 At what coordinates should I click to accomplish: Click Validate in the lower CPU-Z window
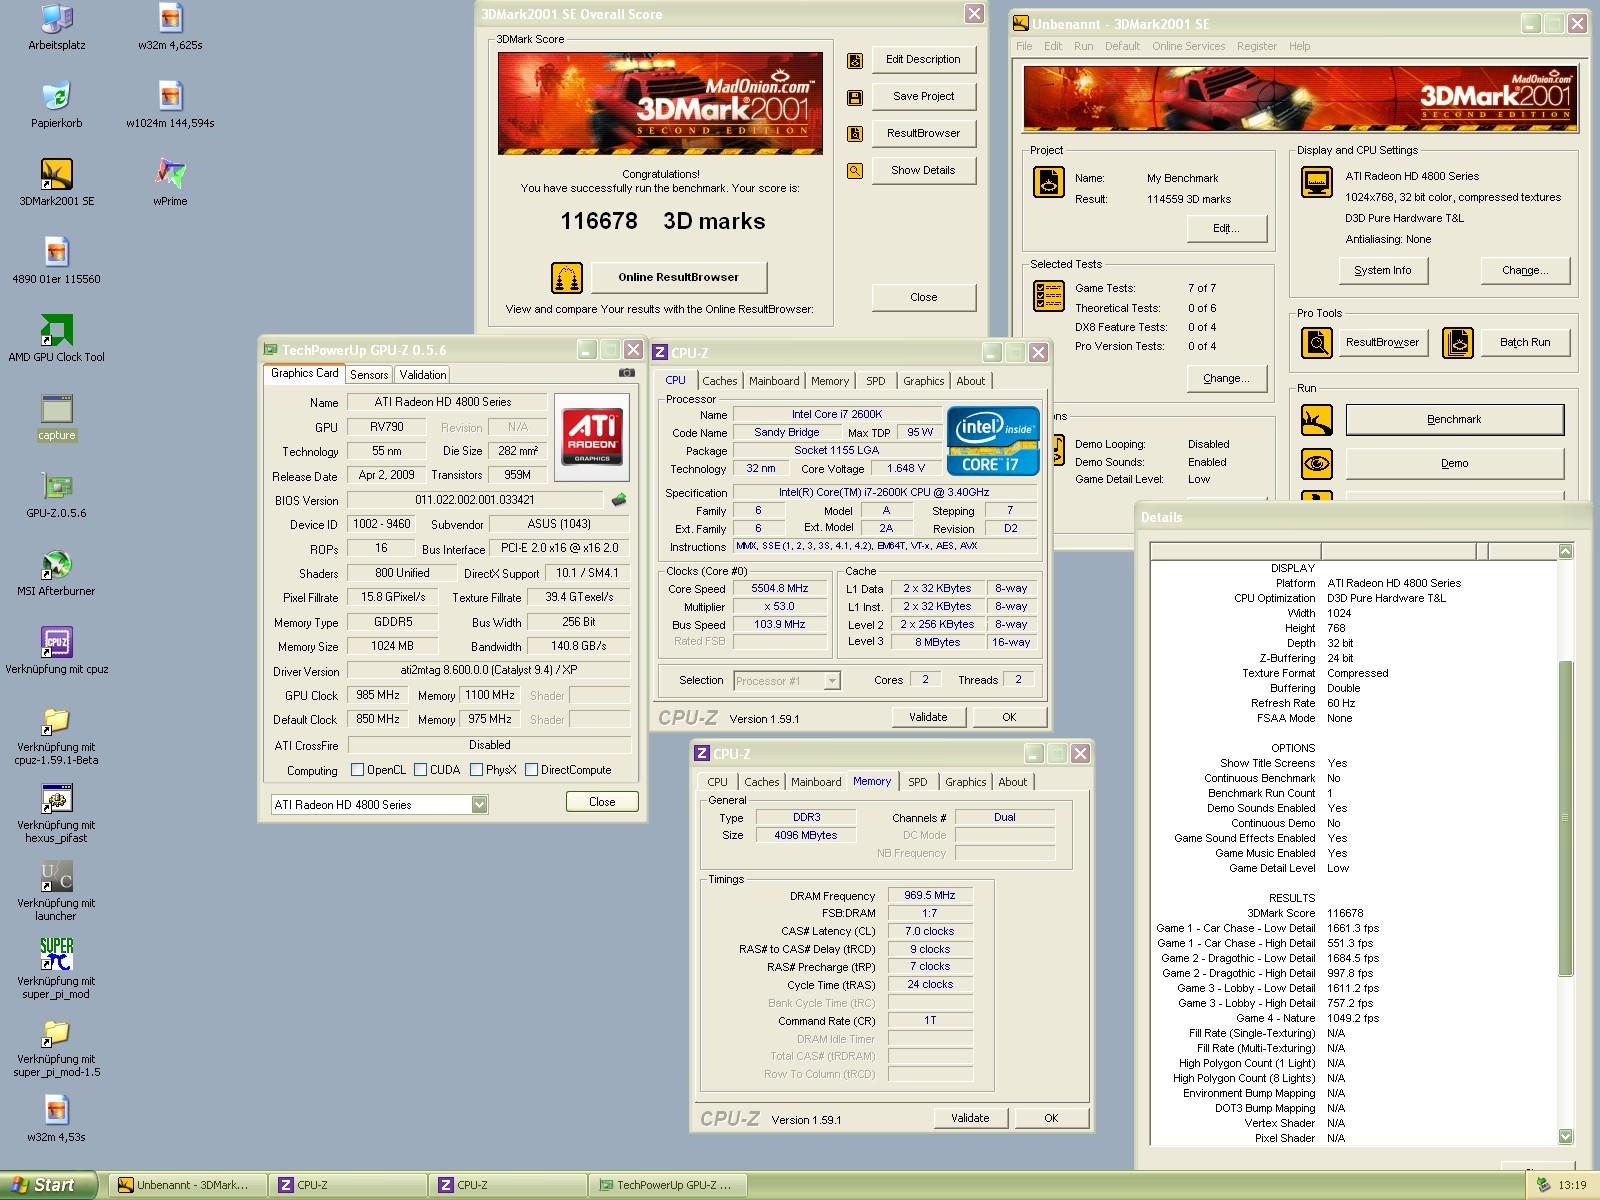tap(970, 1119)
